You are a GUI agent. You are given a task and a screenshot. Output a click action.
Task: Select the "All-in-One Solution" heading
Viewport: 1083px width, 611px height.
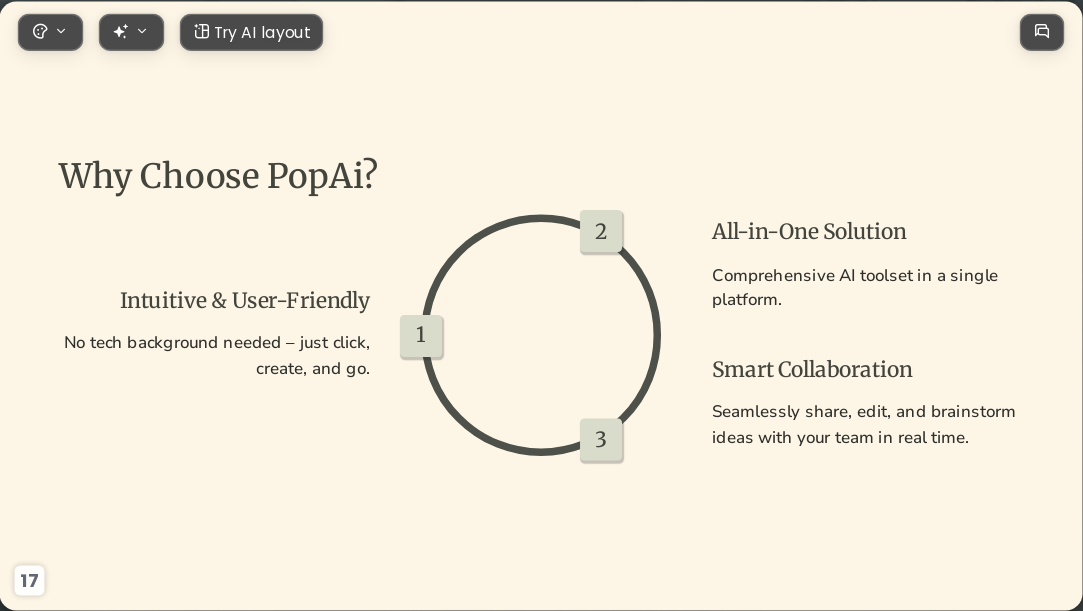click(809, 232)
